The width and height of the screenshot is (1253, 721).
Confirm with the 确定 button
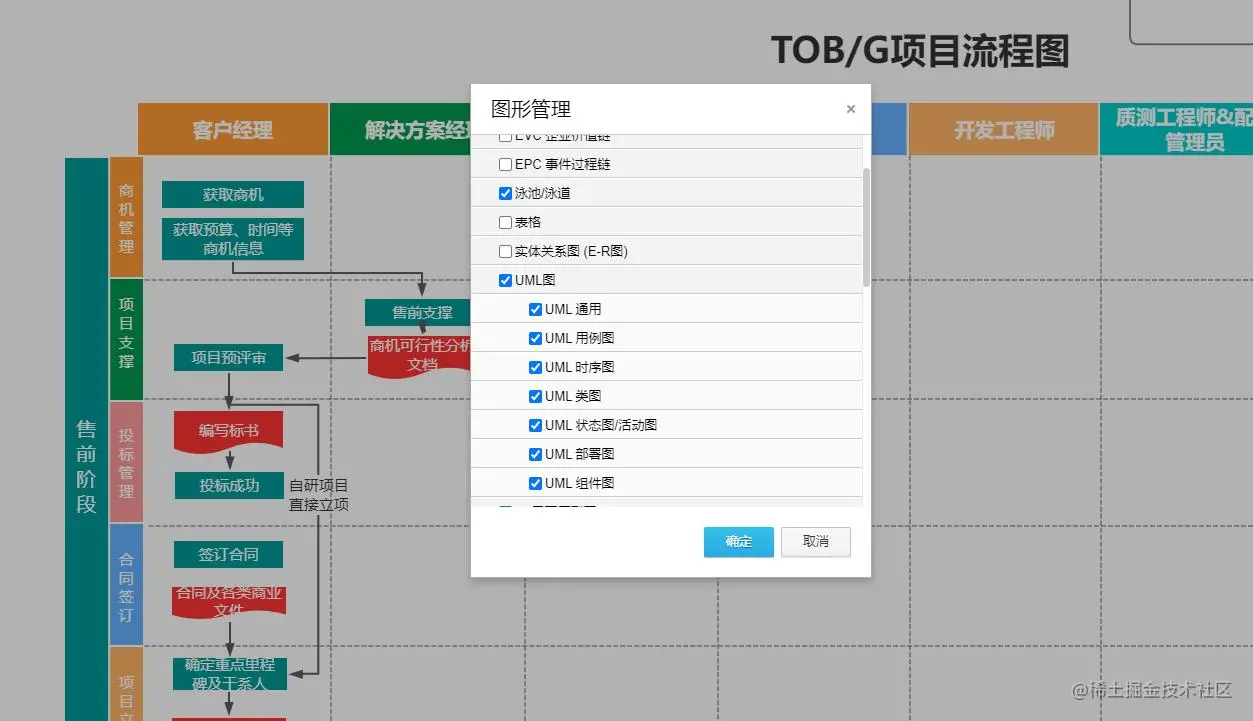tap(738, 541)
